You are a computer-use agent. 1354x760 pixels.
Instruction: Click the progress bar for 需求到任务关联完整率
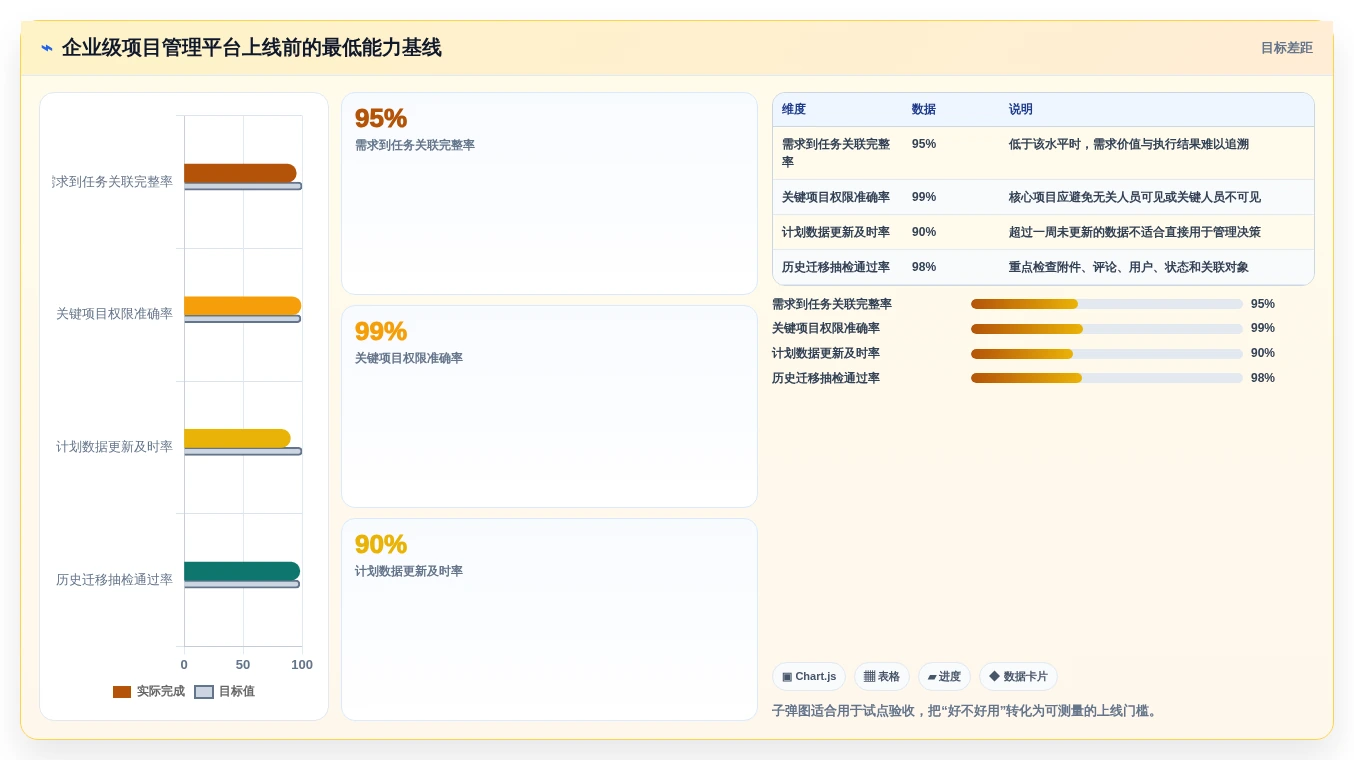1107,304
